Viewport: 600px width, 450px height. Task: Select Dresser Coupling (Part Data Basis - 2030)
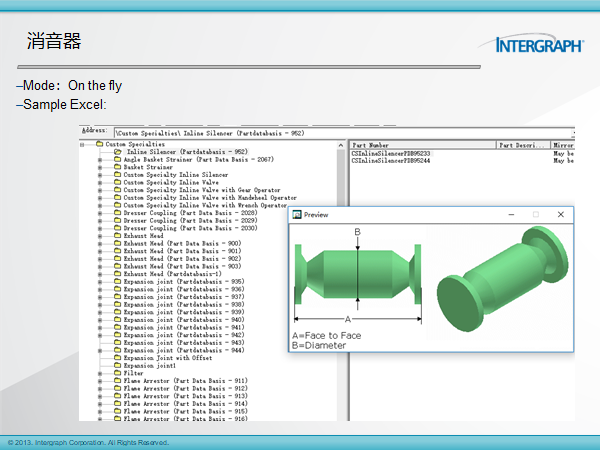pyautogui.click(x=190, y=228)
